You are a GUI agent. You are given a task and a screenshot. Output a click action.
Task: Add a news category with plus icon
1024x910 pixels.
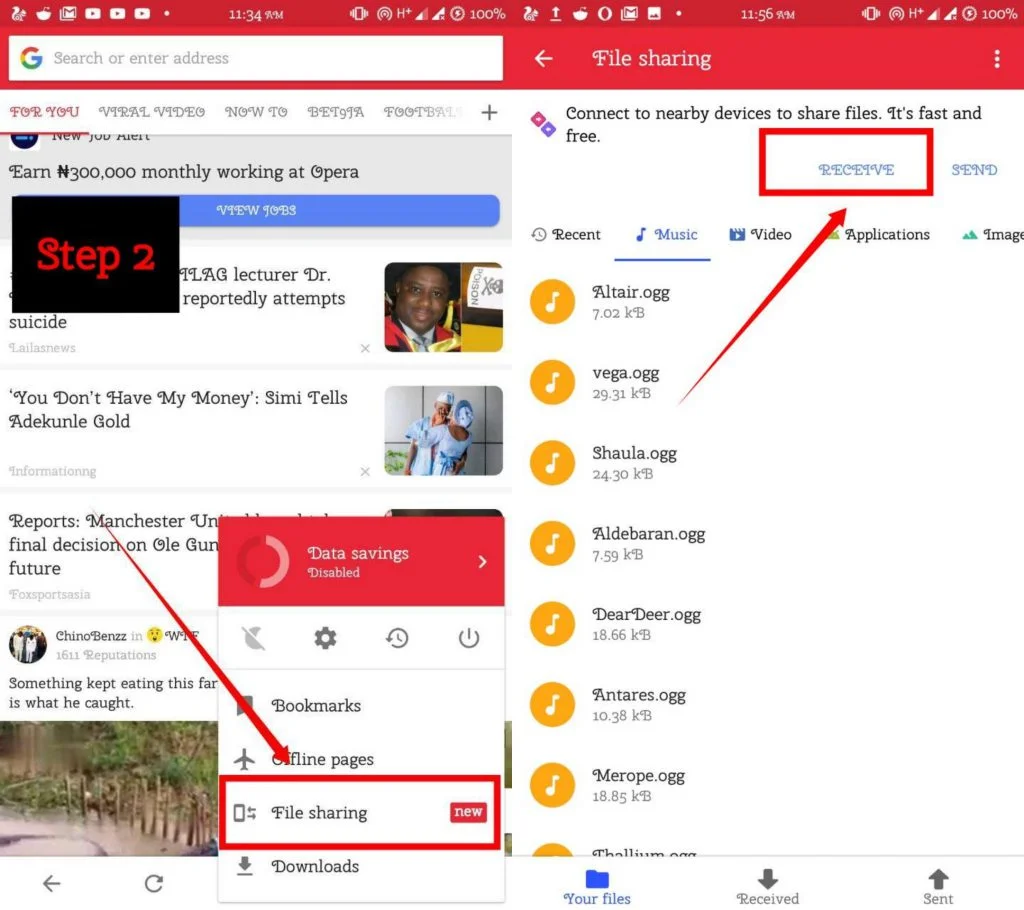(489, 112)
